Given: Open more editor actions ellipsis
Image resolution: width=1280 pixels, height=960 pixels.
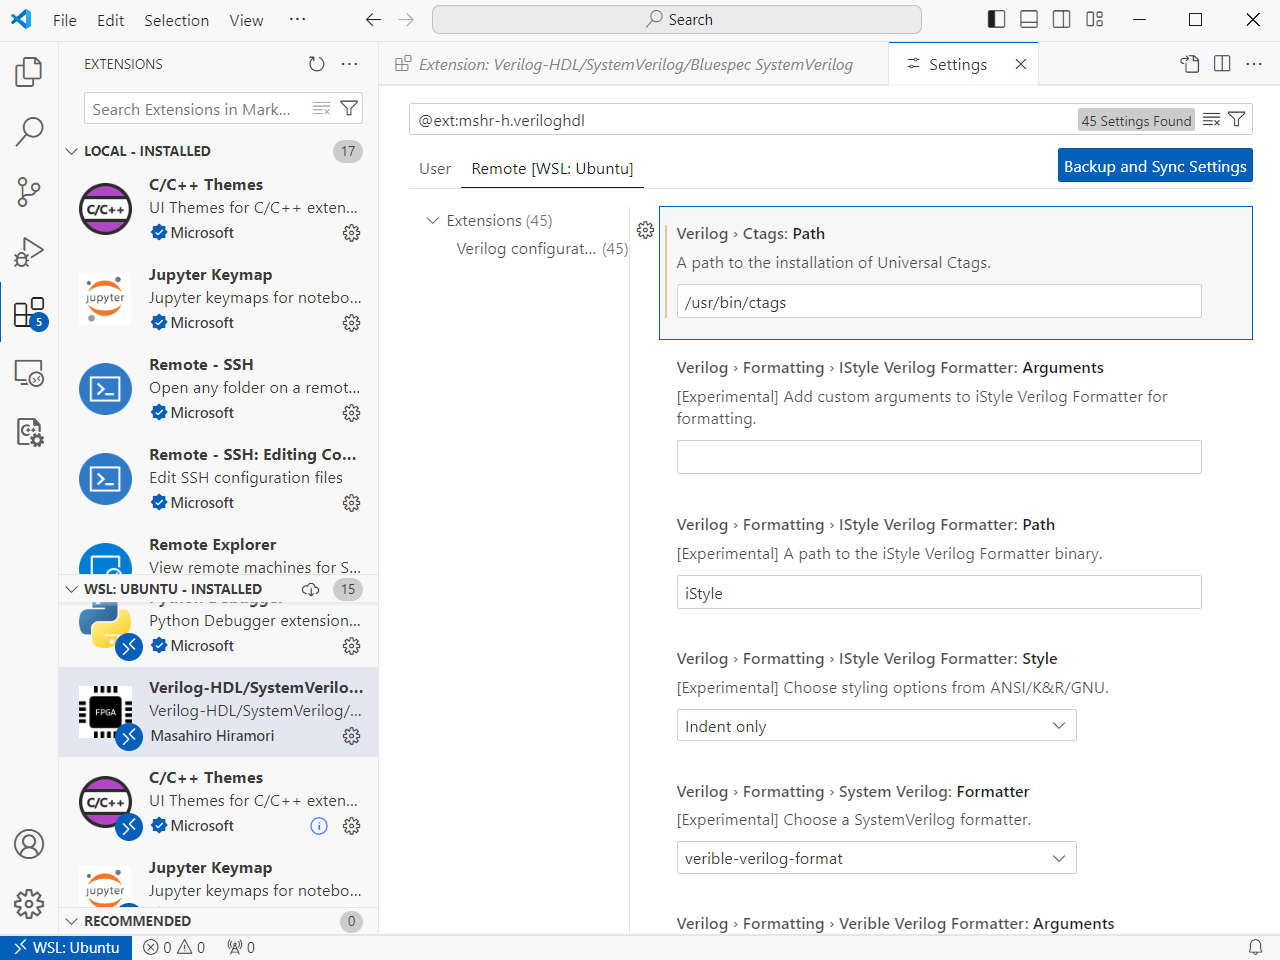Looking at the screenshot, I should click(x=1254, y=64).
